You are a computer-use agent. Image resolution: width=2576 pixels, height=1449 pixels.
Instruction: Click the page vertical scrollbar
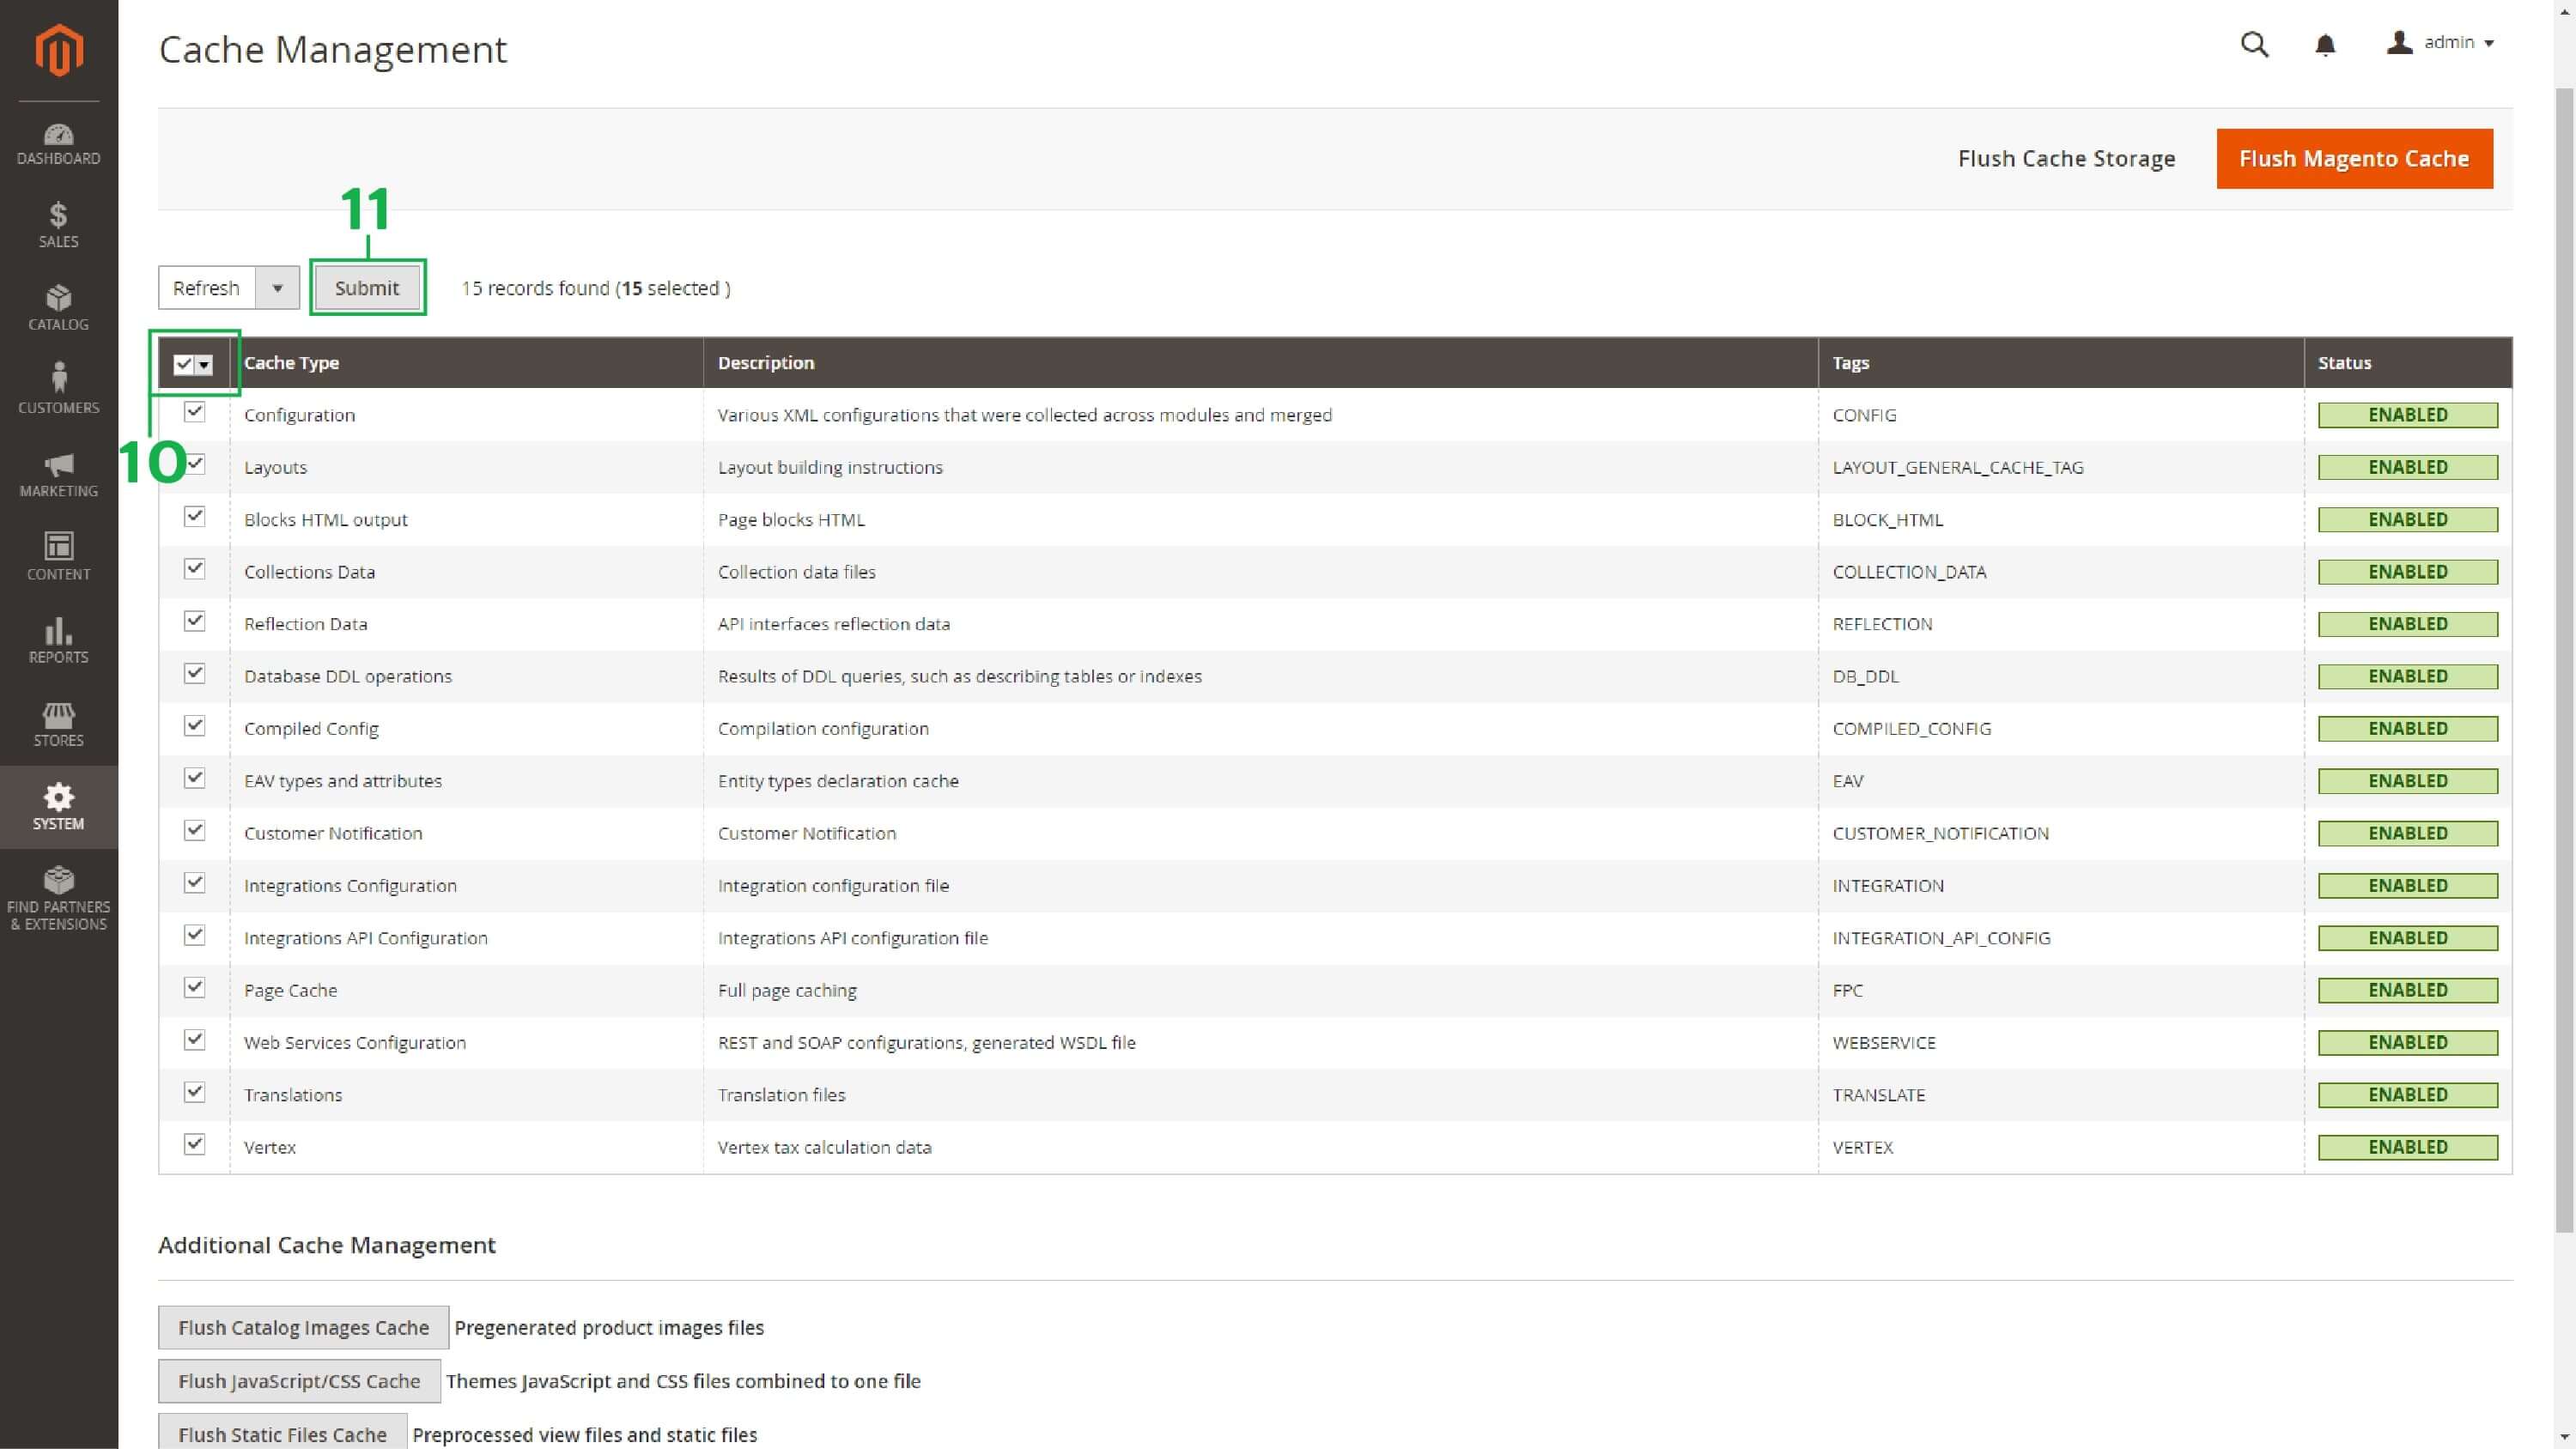tap(2565, 660)
